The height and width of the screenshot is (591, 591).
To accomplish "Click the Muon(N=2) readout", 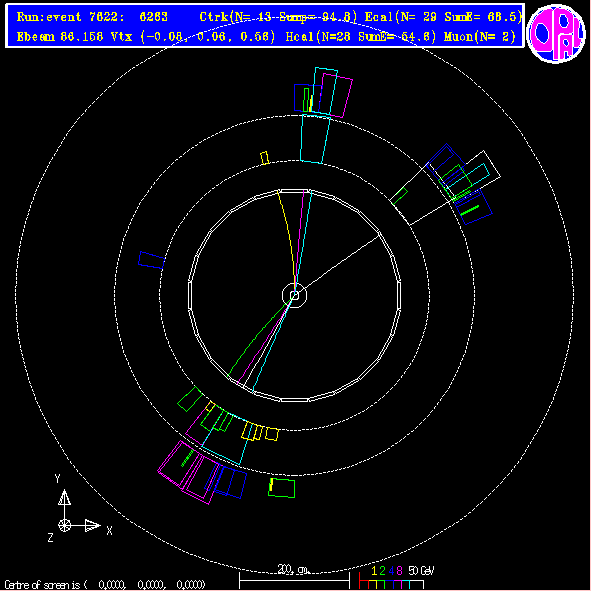I will coord(479,37).
